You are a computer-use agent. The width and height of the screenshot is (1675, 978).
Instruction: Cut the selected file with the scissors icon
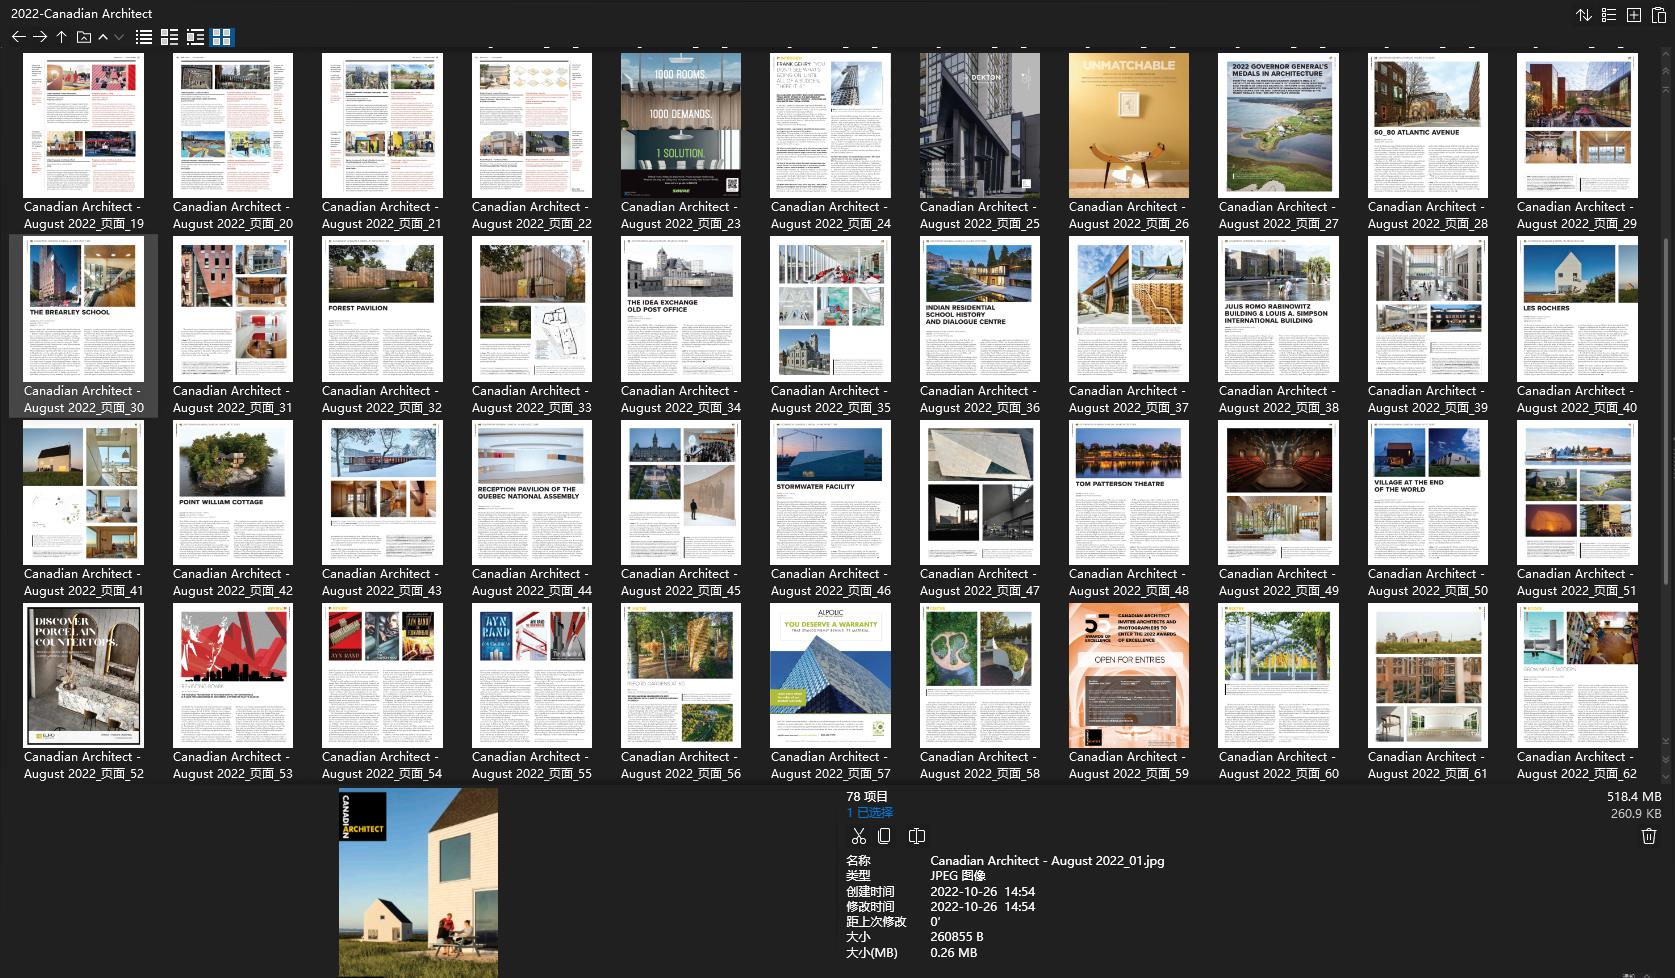click(858, 835)
